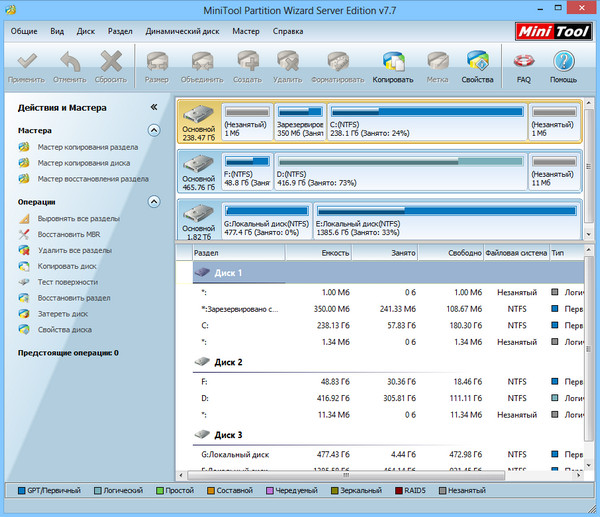The image size is (600, 517).
Task: Open the Справка menu
Action: (x=289, y=31)
